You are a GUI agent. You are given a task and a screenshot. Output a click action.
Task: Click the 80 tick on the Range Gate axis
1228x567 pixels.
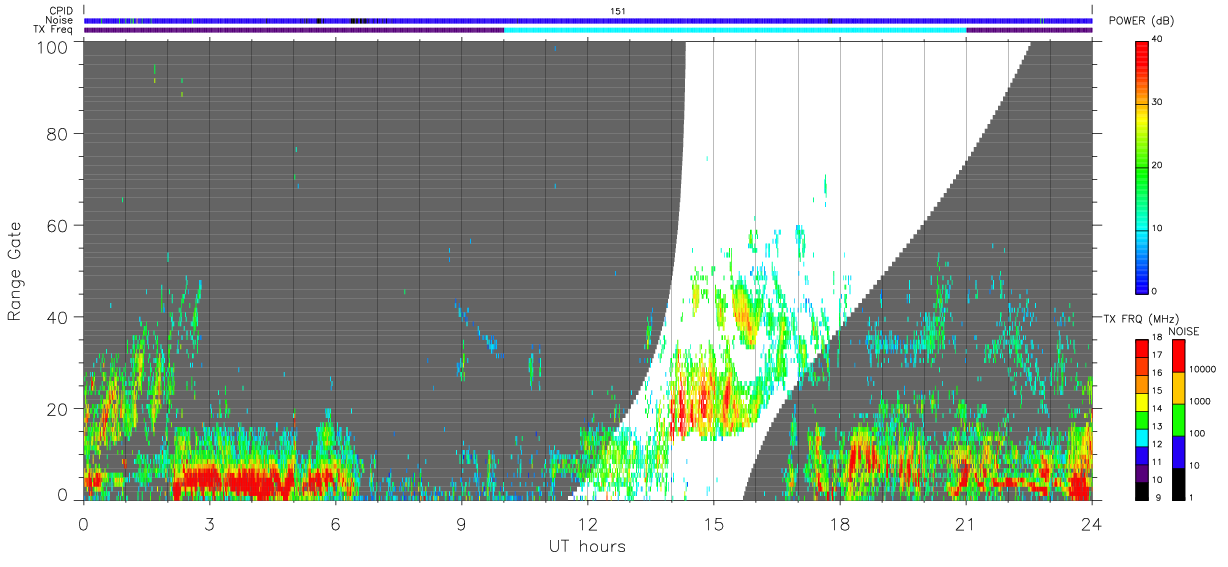pos(58,133)
